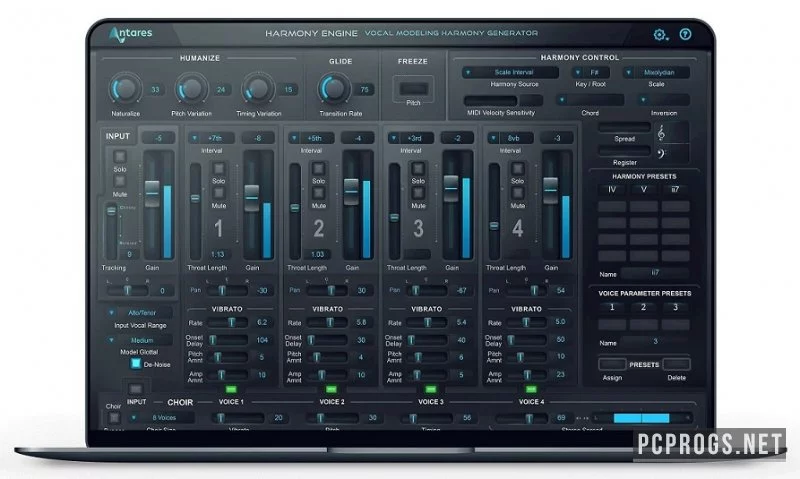The width and height of the screenshot is (800, 479).
Task: Click the harmony Spread slider
Action: 624,128
